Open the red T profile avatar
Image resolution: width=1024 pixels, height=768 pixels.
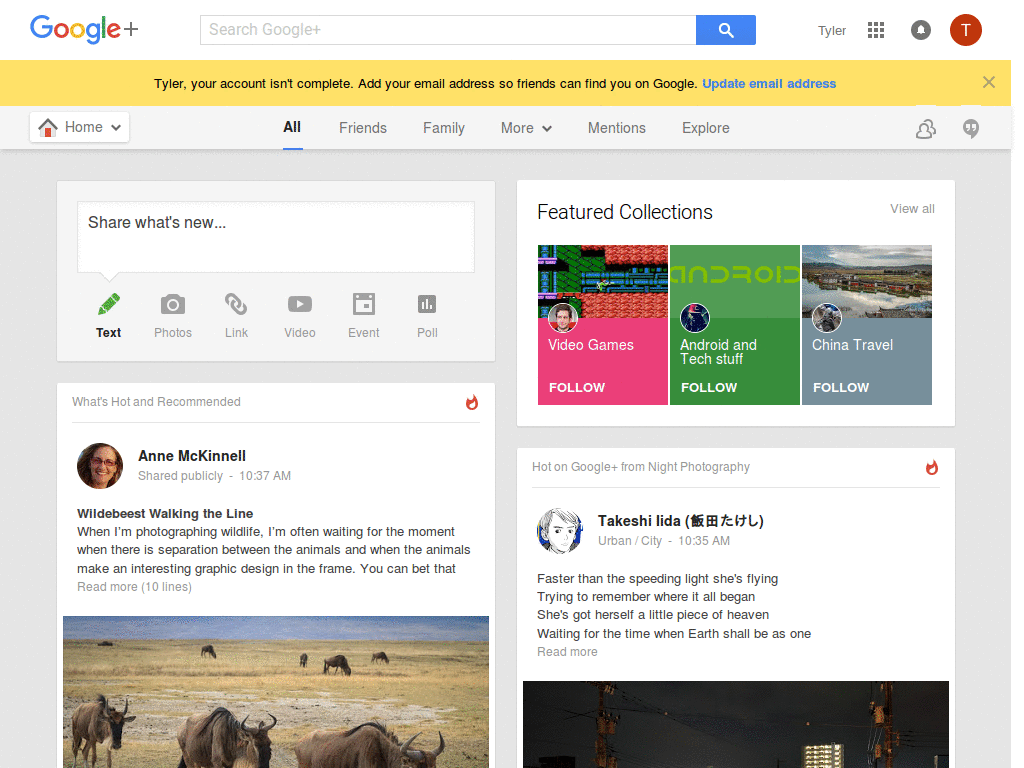click(965, 30)
